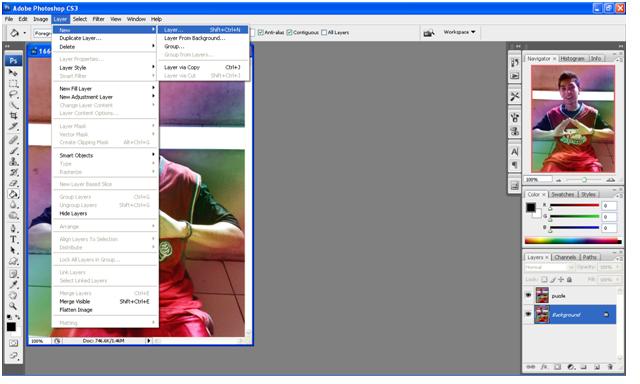640x384 pixels.
Task: Click the puzzle layer thumbnail
Action: [x=542, y=295]
